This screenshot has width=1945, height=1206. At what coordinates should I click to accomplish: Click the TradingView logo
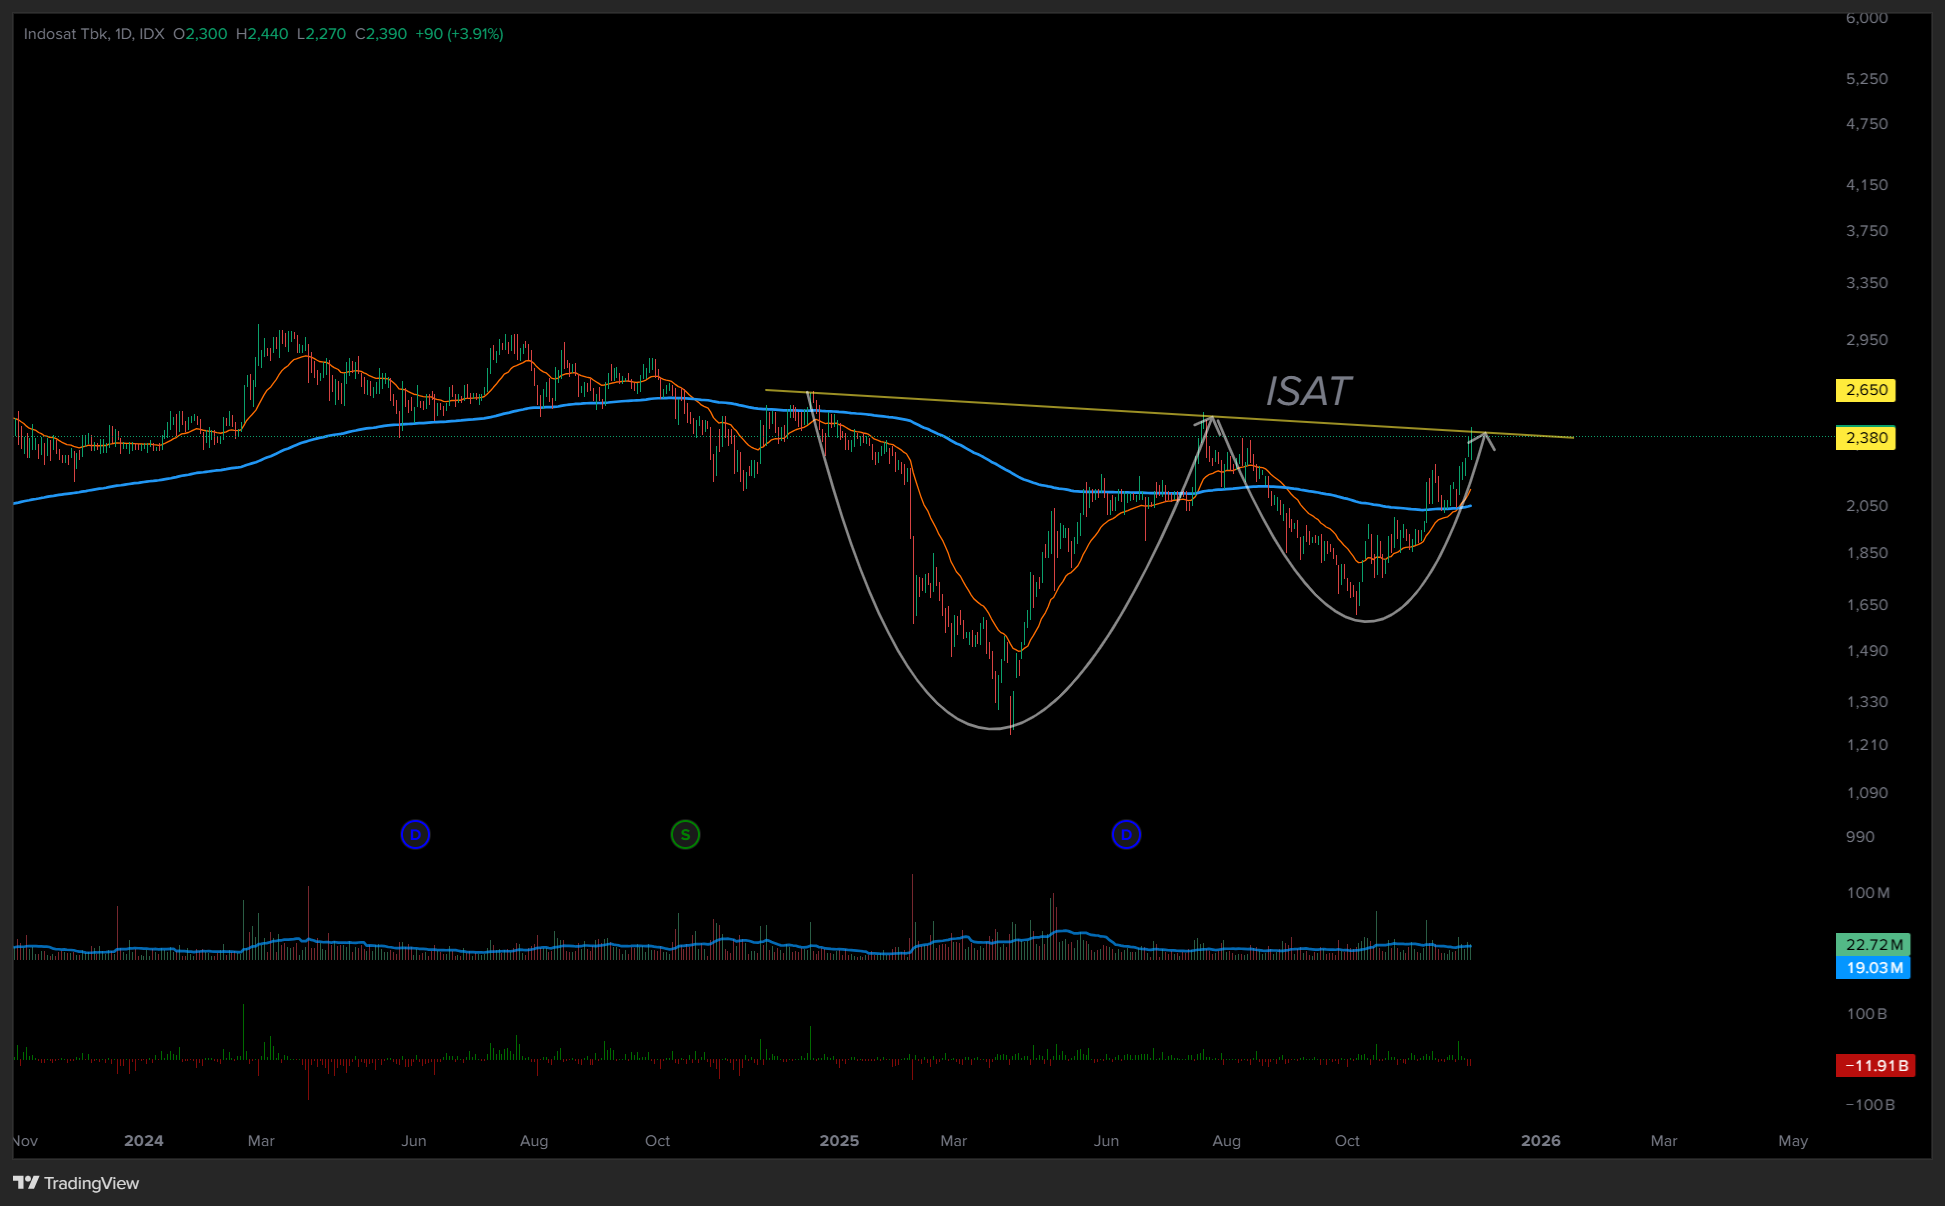tap(76, 1183)
